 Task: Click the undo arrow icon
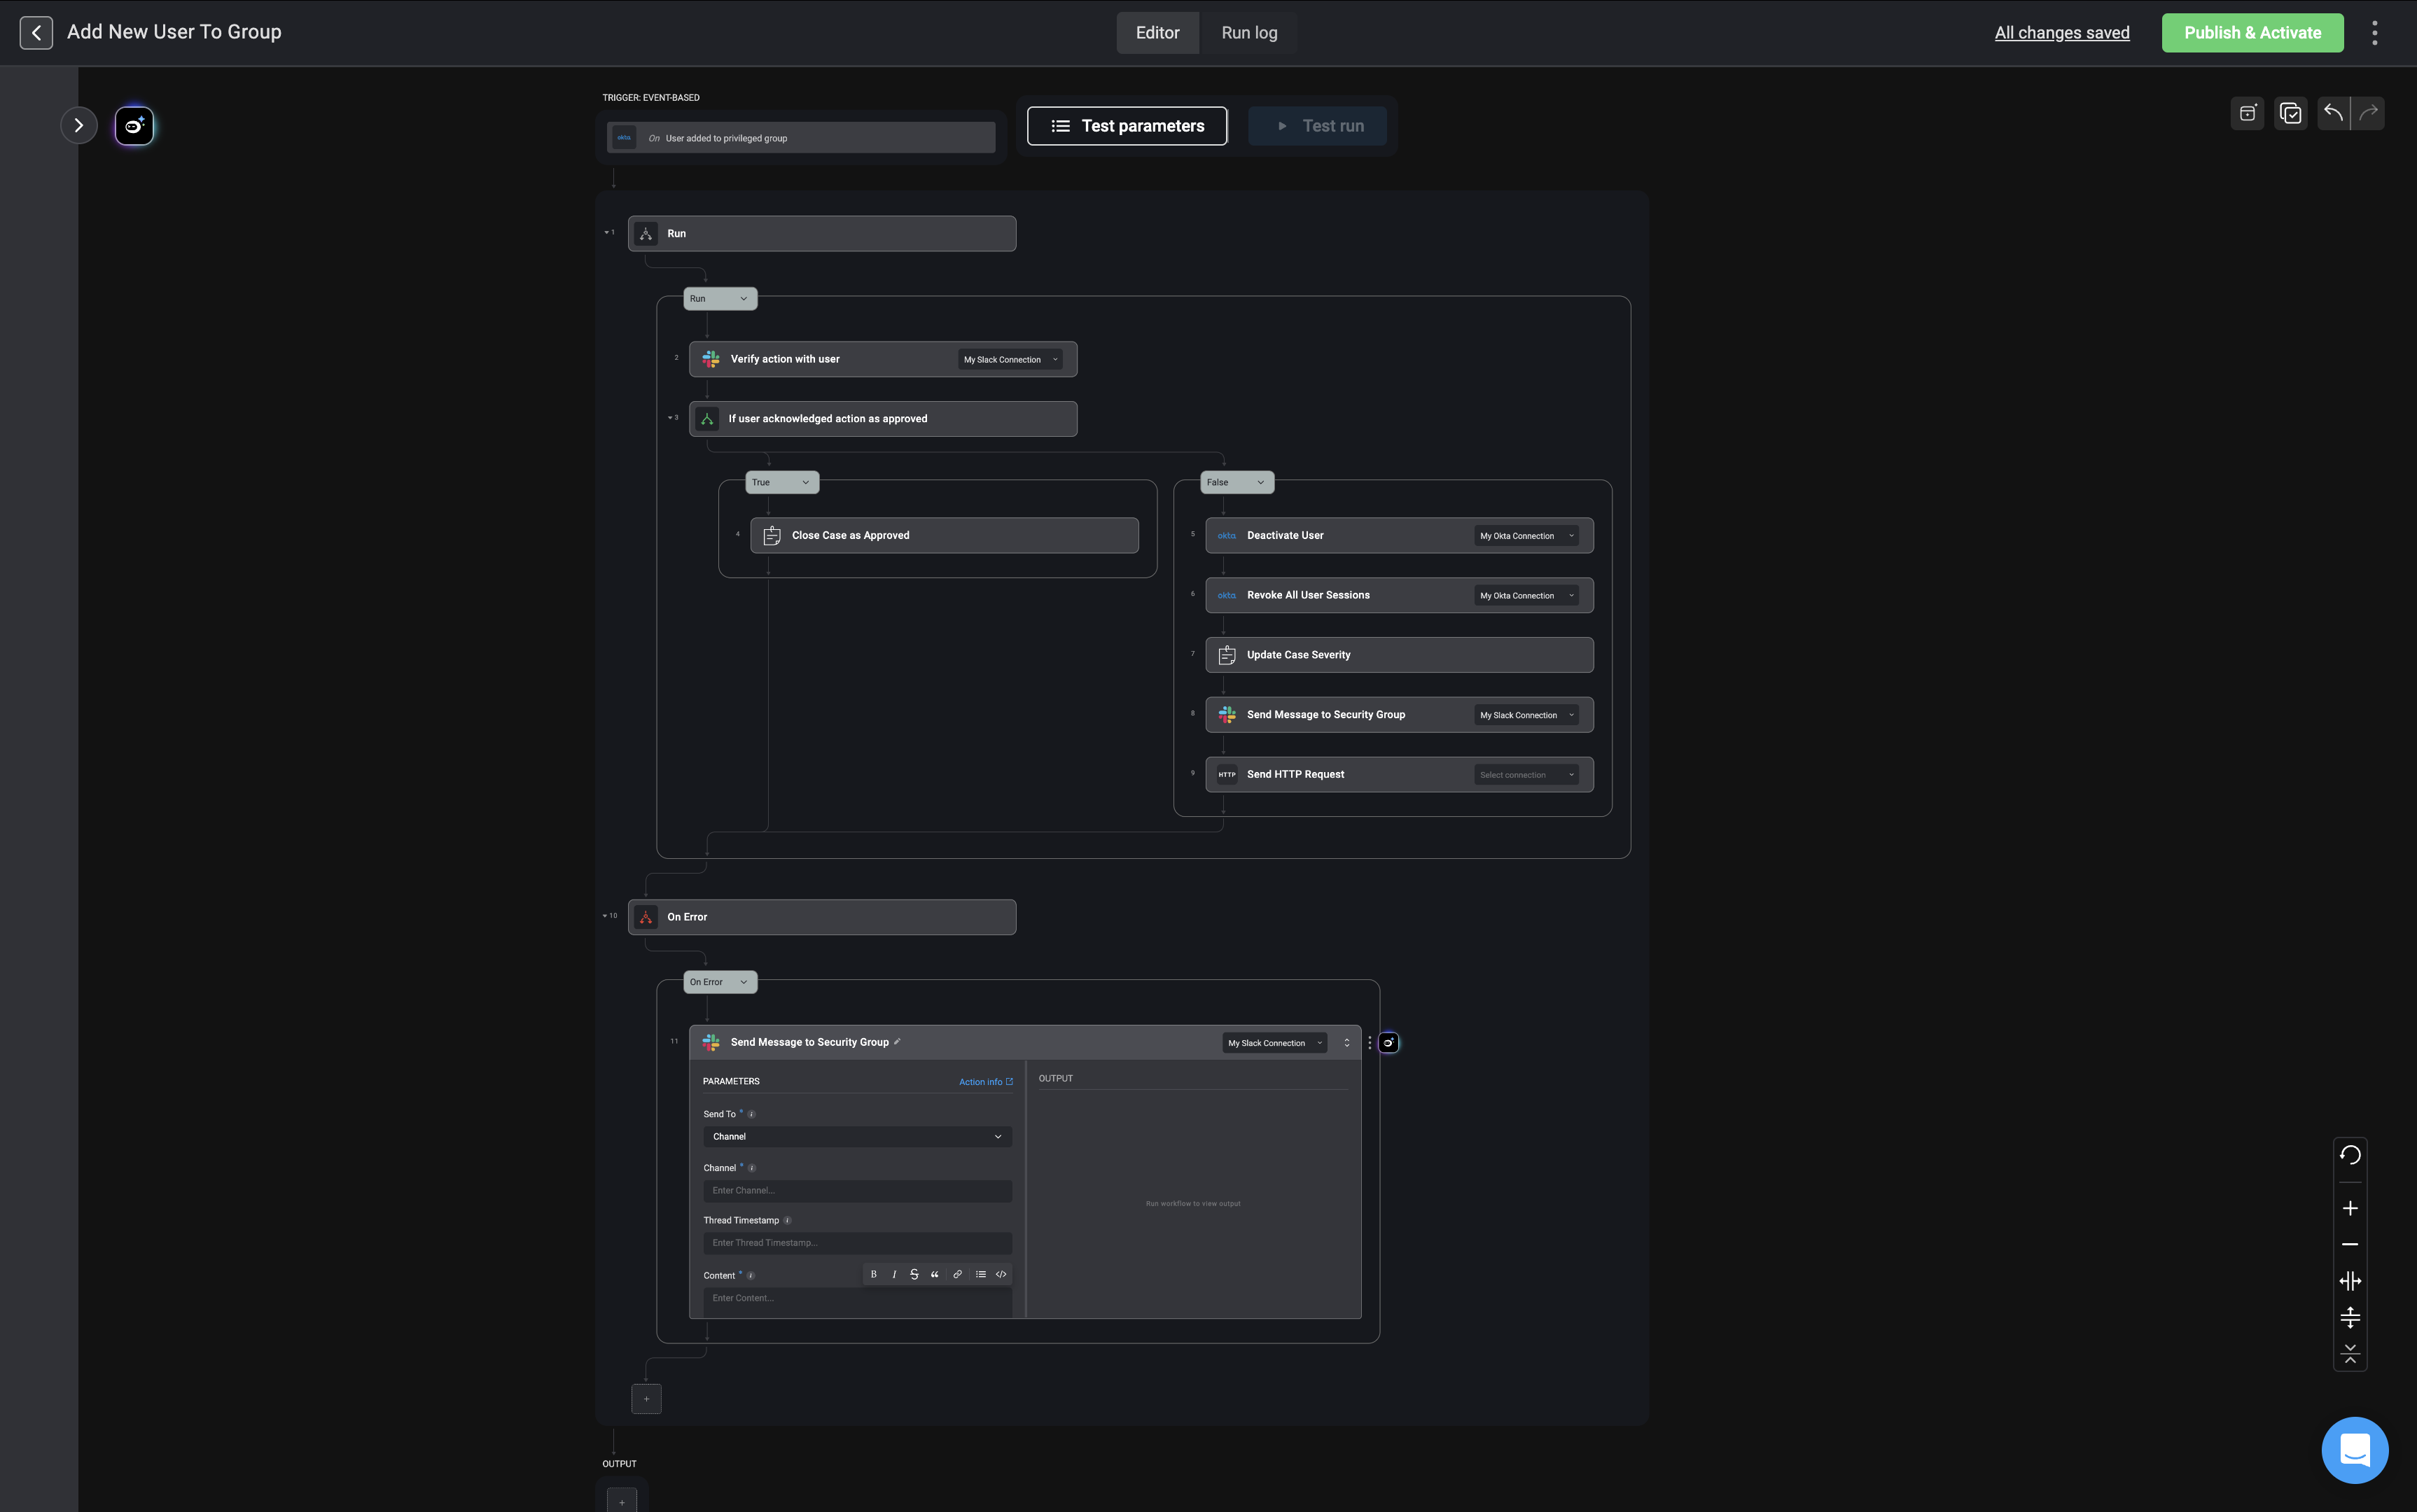2333,113
